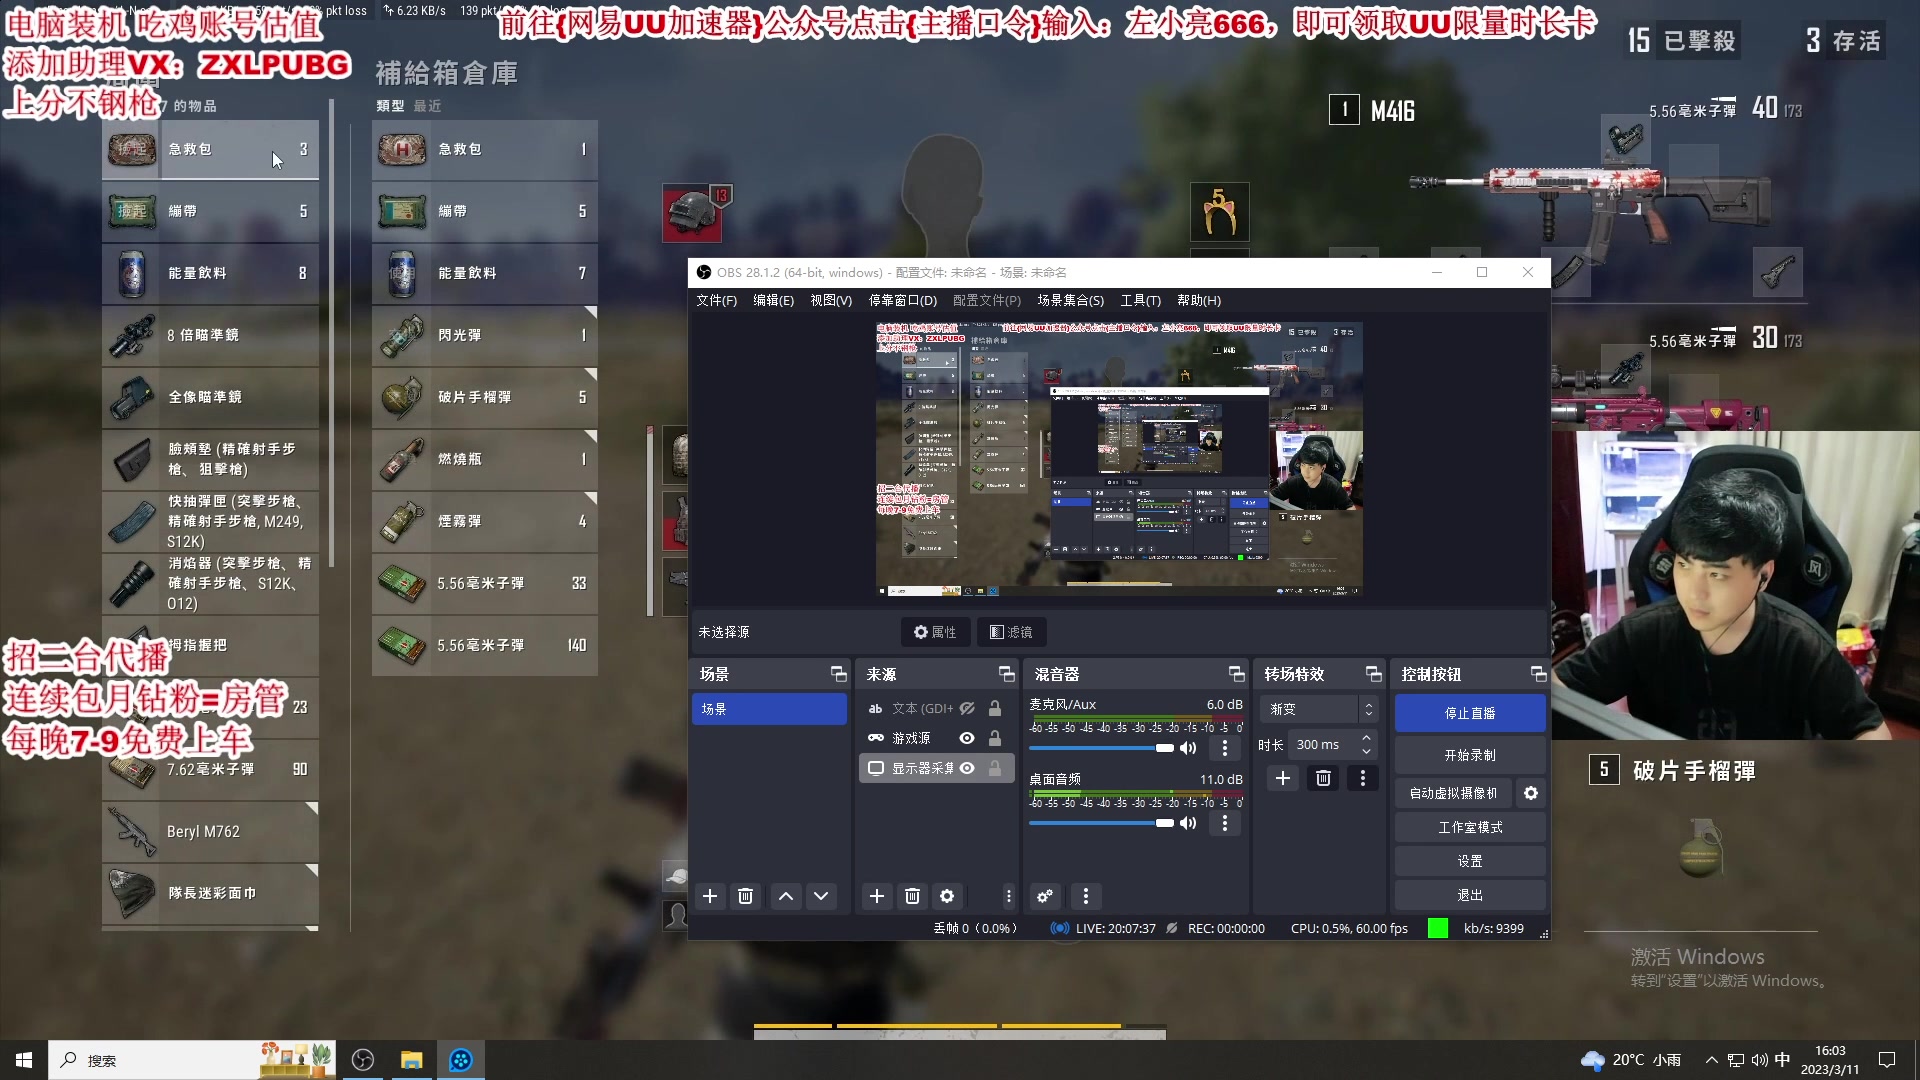This screenshot has width=1920, height=1080.
Task: Move selected scene down with arrow
Action: pos(821,896)
